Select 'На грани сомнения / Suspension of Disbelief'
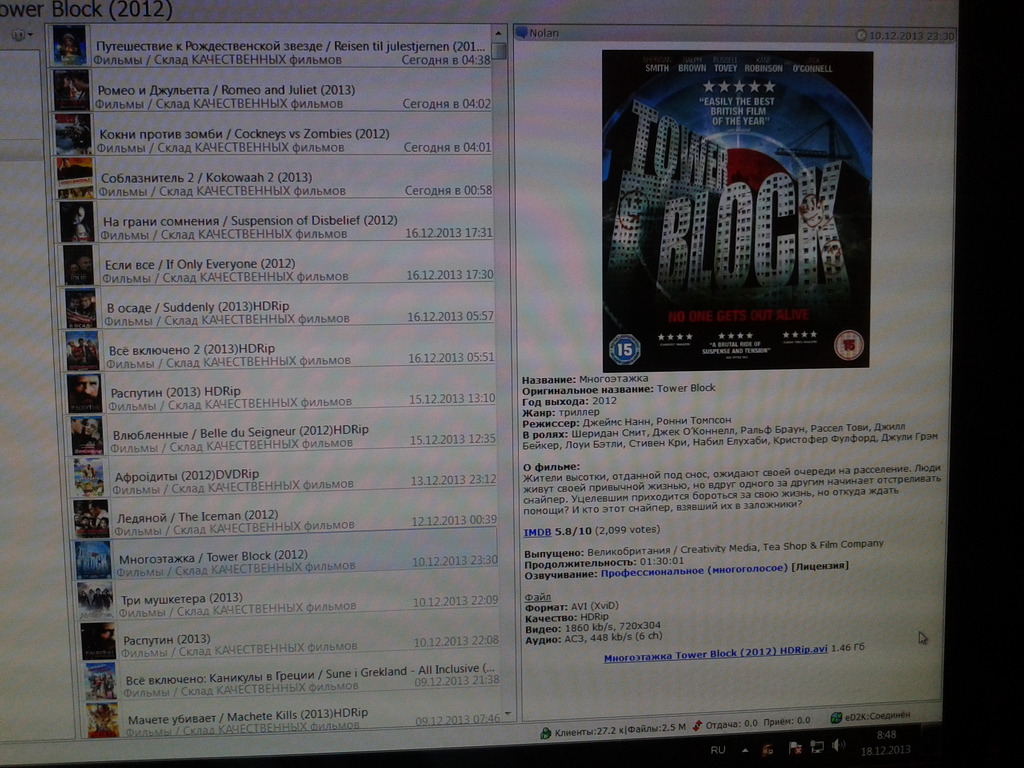 pos(276,221)
